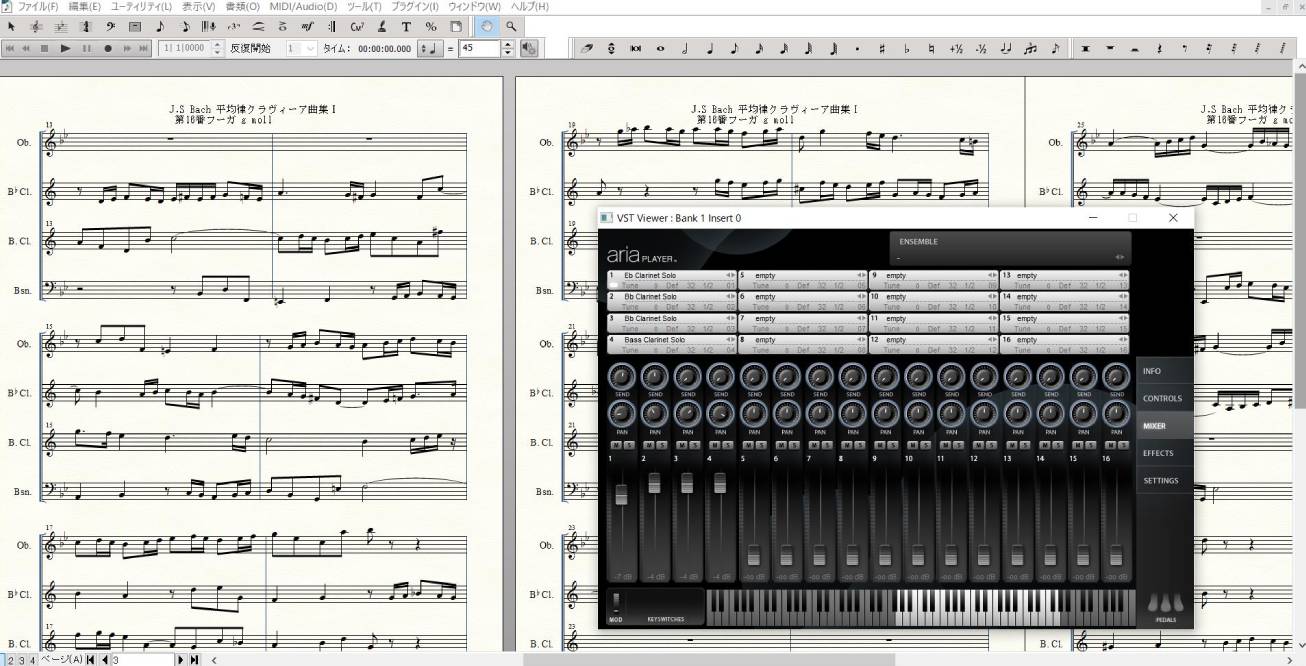This screenshot has height=666, width=1306.
Task: Add a natural accidental
Action: [x=931, y=48]
